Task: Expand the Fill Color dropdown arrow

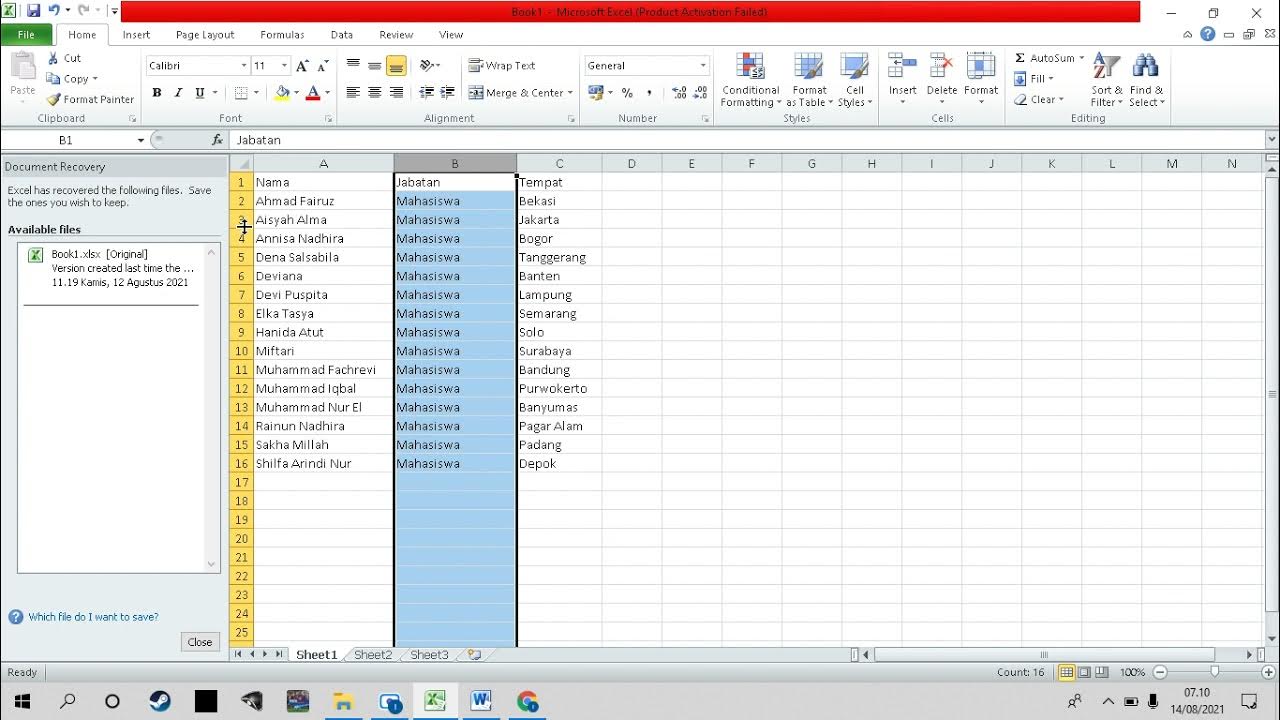Action: click(297, 93)
